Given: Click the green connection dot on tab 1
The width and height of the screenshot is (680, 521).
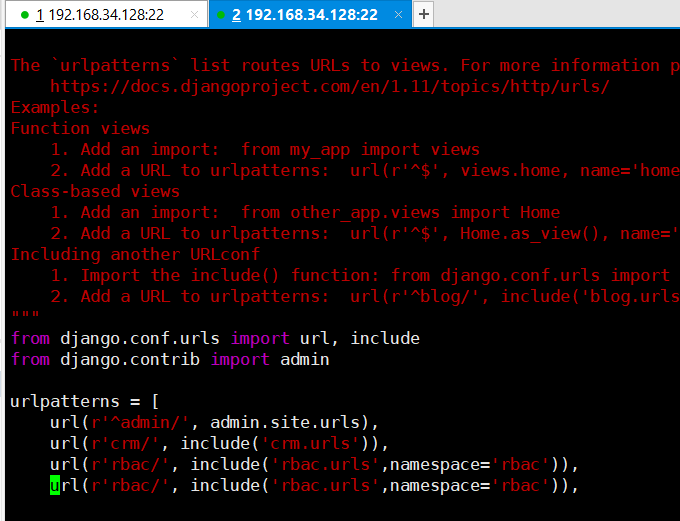Looking at the screenshot, I should (x=25, y=15).
